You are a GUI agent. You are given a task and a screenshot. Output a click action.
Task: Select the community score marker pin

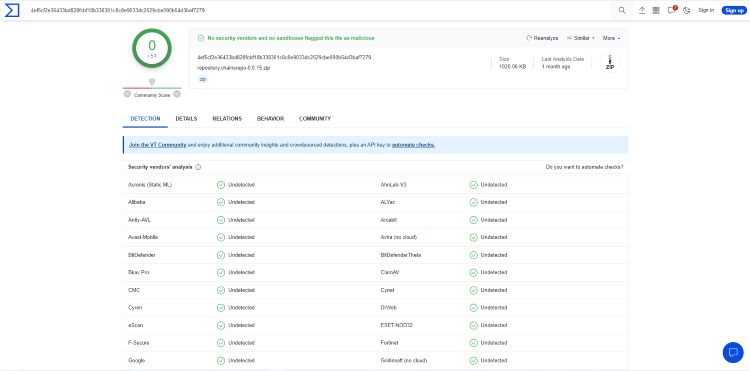[x=152, y=82]
